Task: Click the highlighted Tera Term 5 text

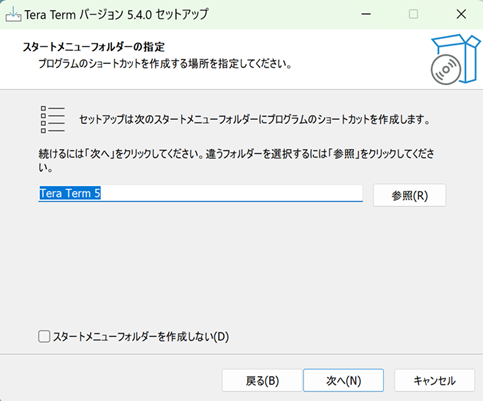Action: [70, 193]
